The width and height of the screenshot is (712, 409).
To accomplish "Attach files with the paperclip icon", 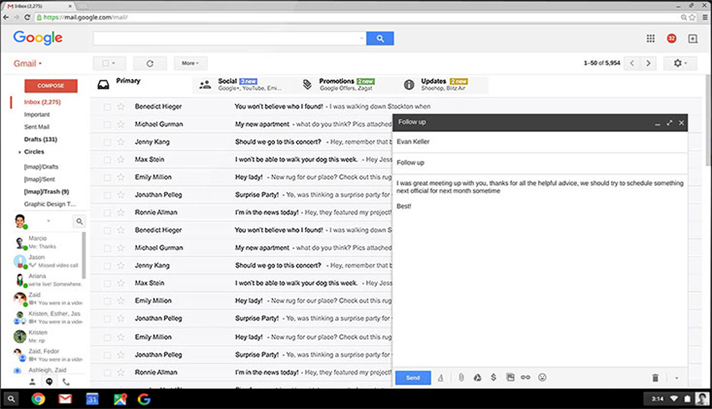I will [x=461, y=378].
